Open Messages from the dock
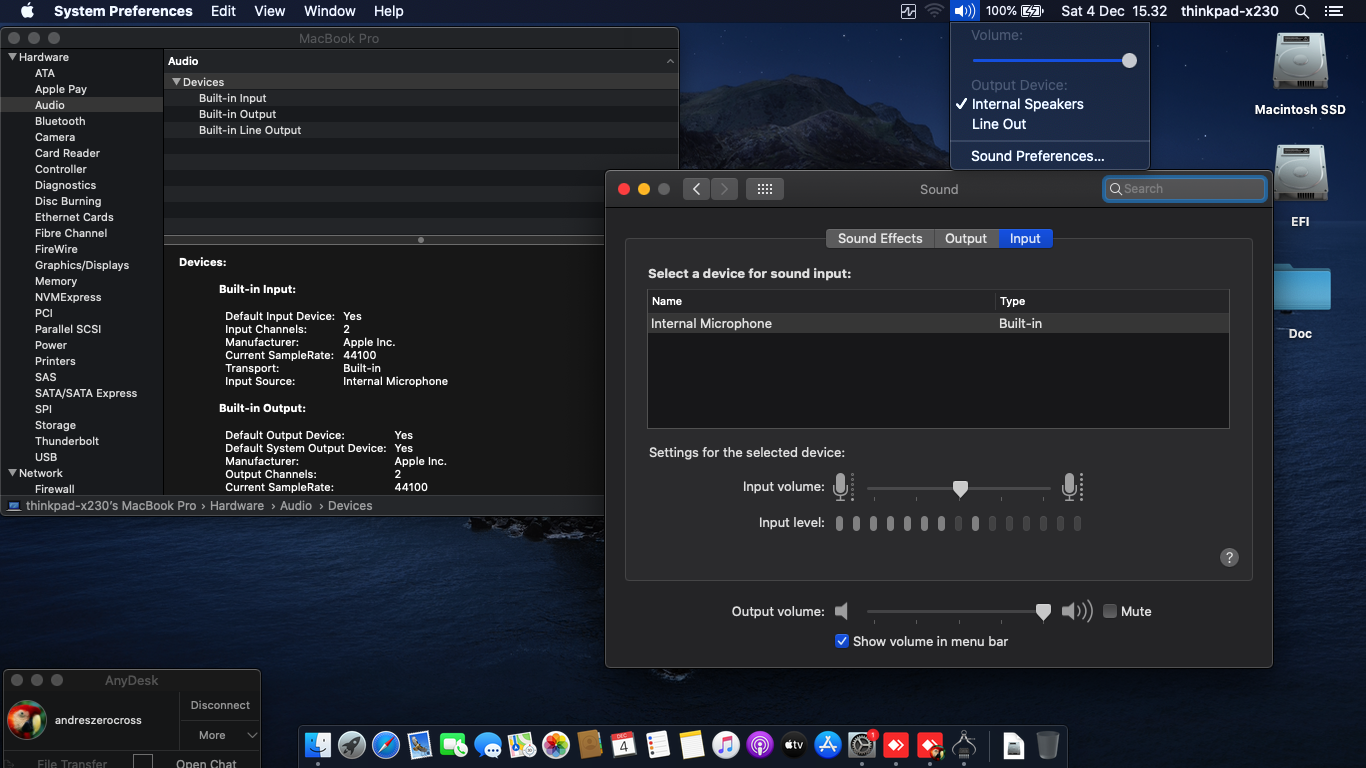The width and height of the screenshot is (1366, 768). click(x=488, y=744)
